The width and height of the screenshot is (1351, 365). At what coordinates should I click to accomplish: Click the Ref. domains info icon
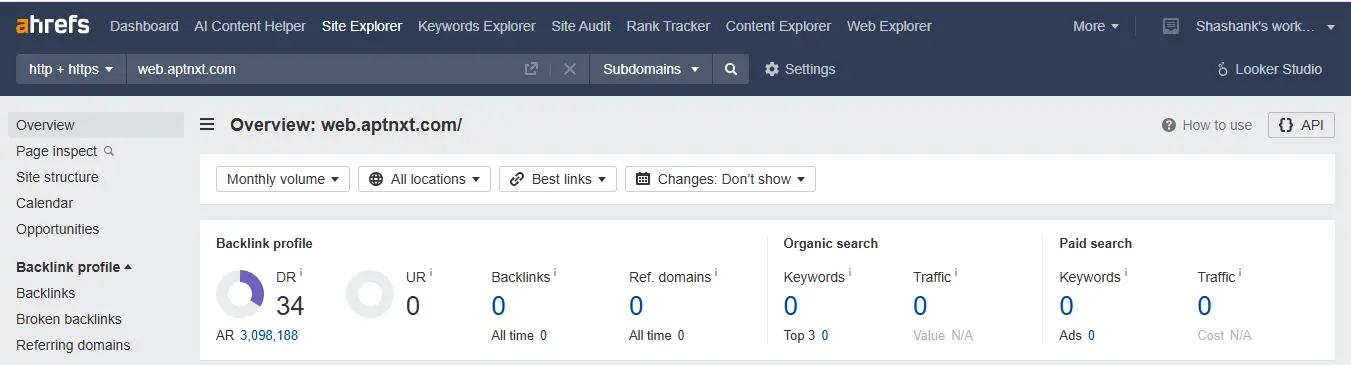pos(716,272)
